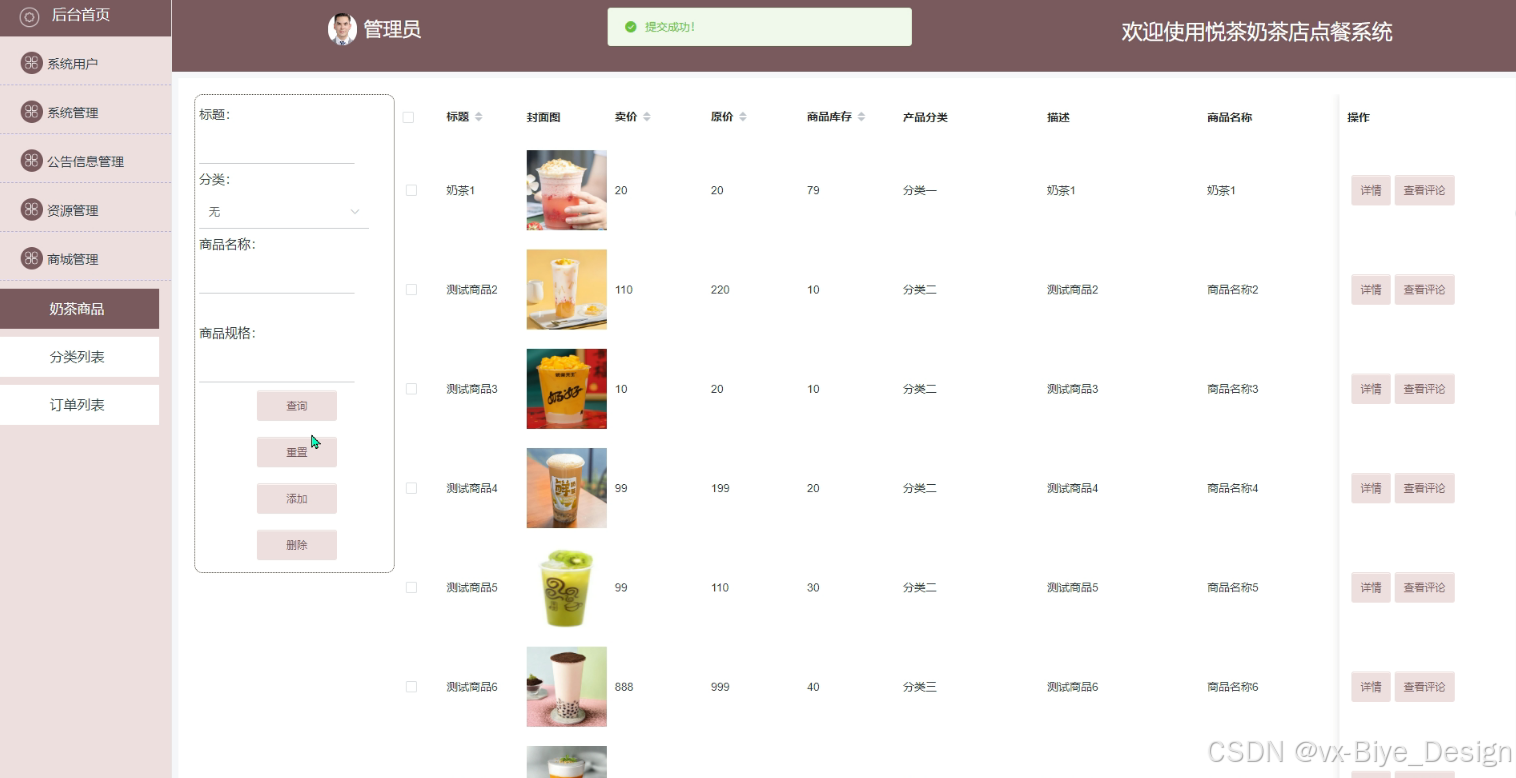The height and width of the screenshot is (778, 1516).
Task: Check the 测试商品6 row checkbox
Action: [x=411, y=686]
